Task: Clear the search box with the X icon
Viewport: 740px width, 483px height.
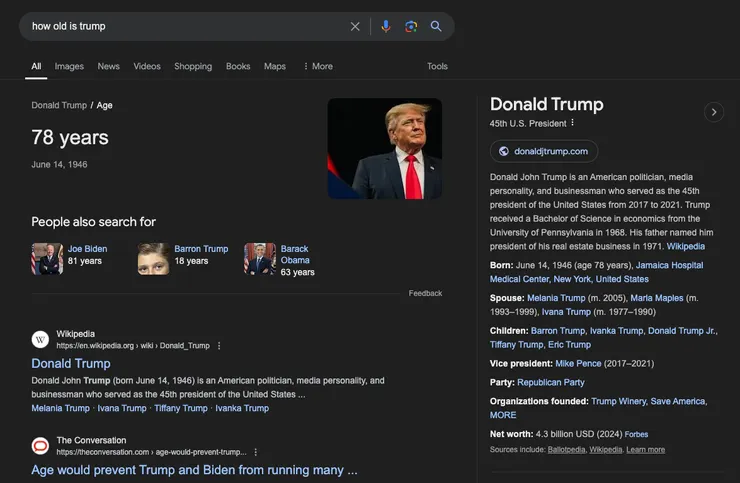Action: click(x=355, y=26)
